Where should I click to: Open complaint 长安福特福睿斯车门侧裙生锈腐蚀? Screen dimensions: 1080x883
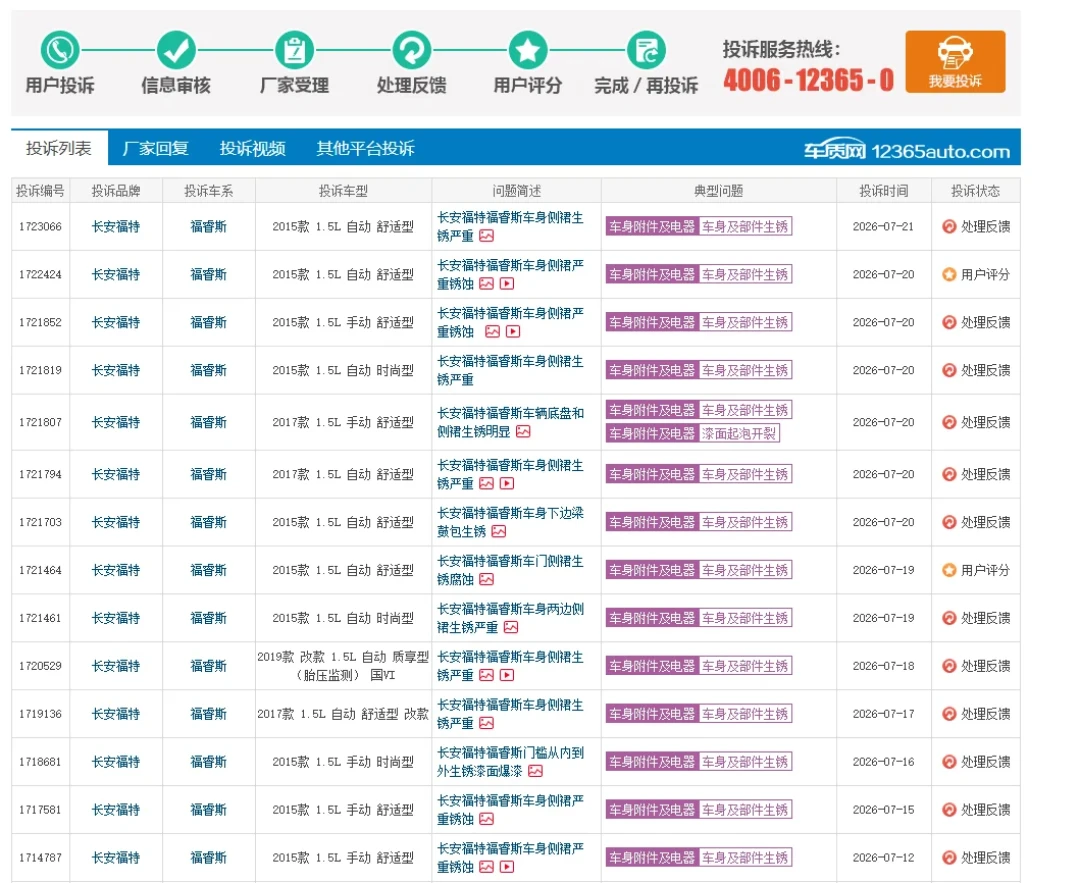[510, 570]
